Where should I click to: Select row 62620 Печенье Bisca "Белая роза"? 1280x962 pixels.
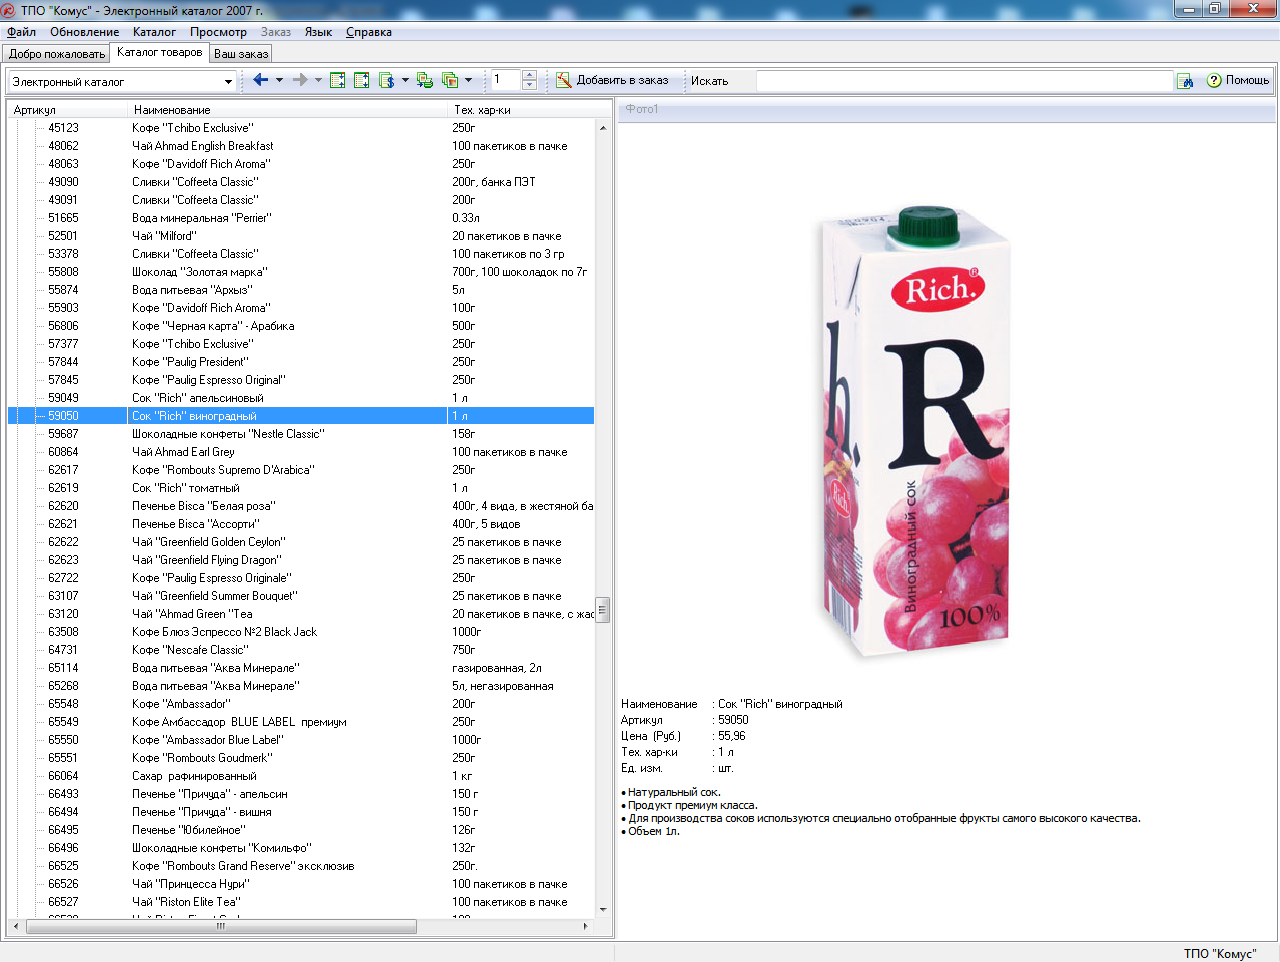coord(301,506)
